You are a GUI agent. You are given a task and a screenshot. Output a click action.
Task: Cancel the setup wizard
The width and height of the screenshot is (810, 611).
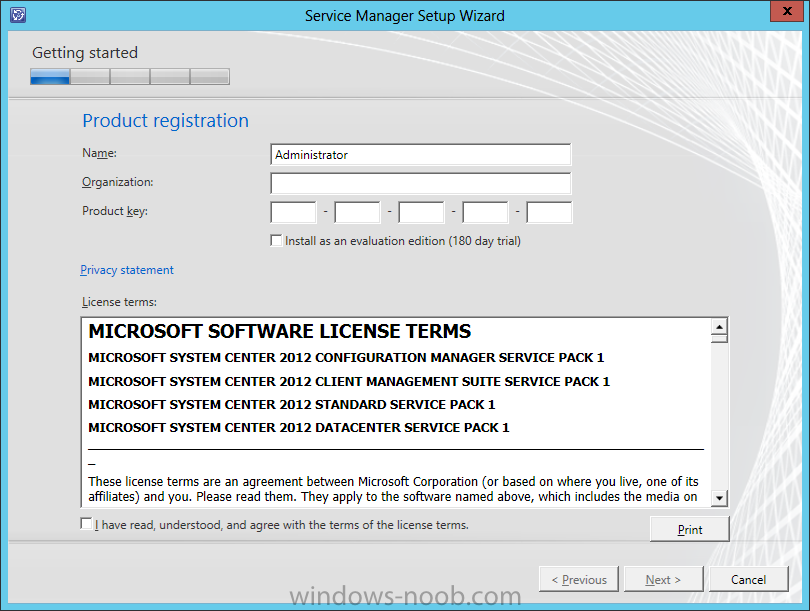(x=749, y=579)
